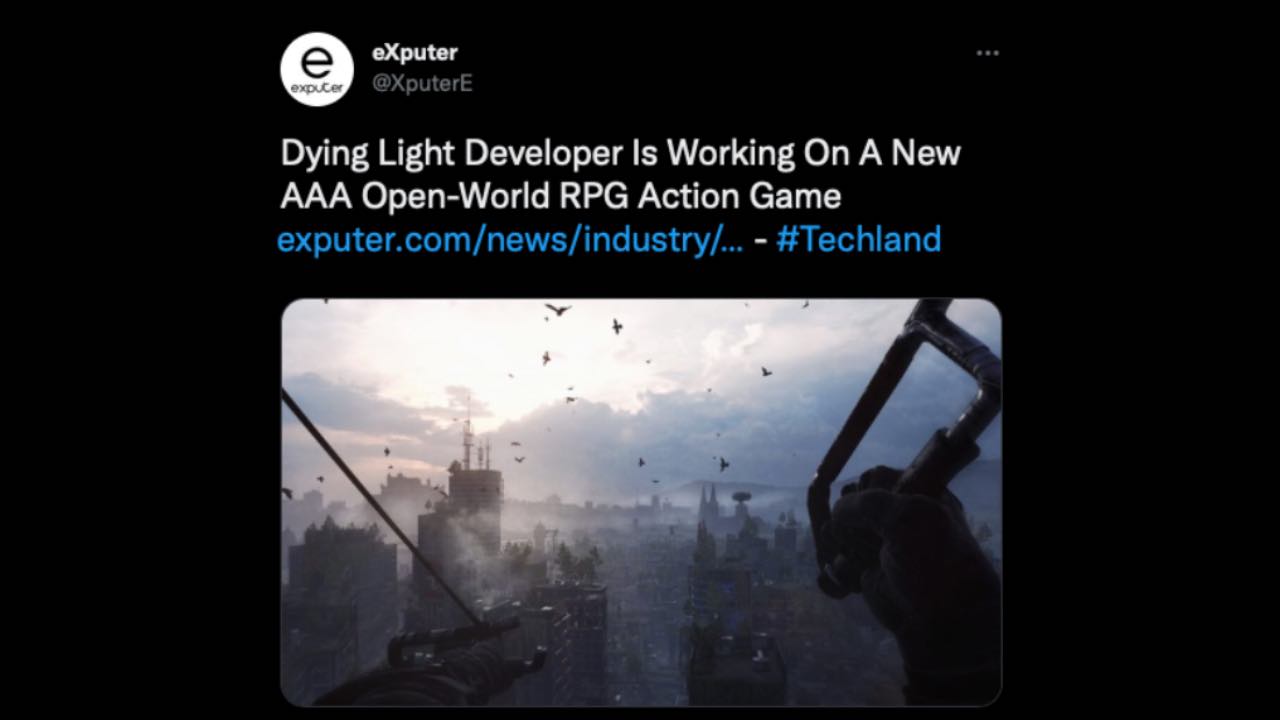Select the text "AAA Open-World RPG Action Game"
This screenshot has height=720, width=1280.
tap(560, 196)
